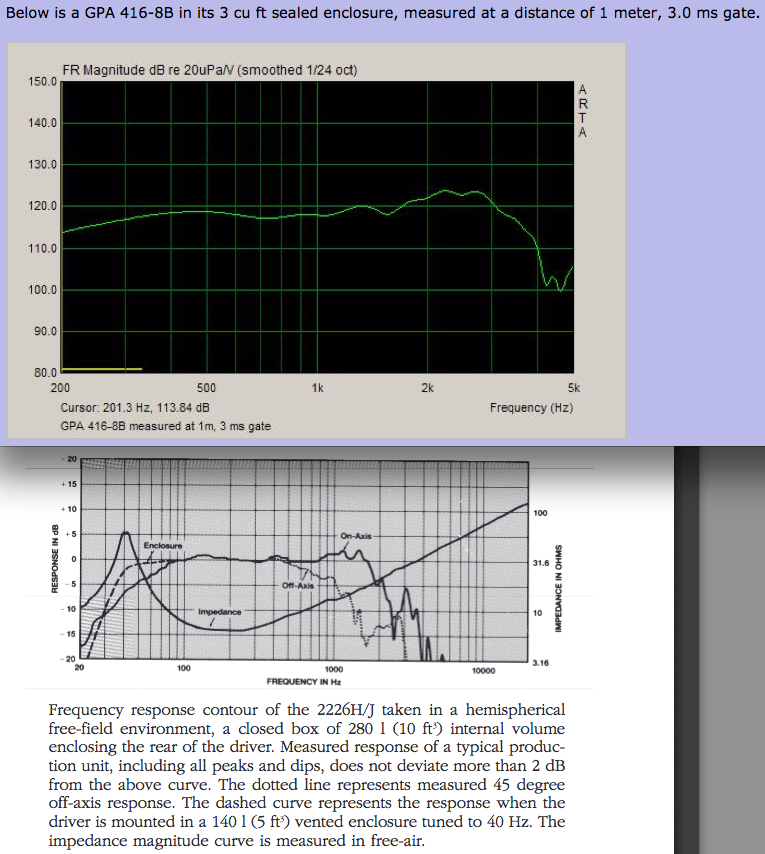Click the '3.16' impedance scale value

click(x=541, y=663)
